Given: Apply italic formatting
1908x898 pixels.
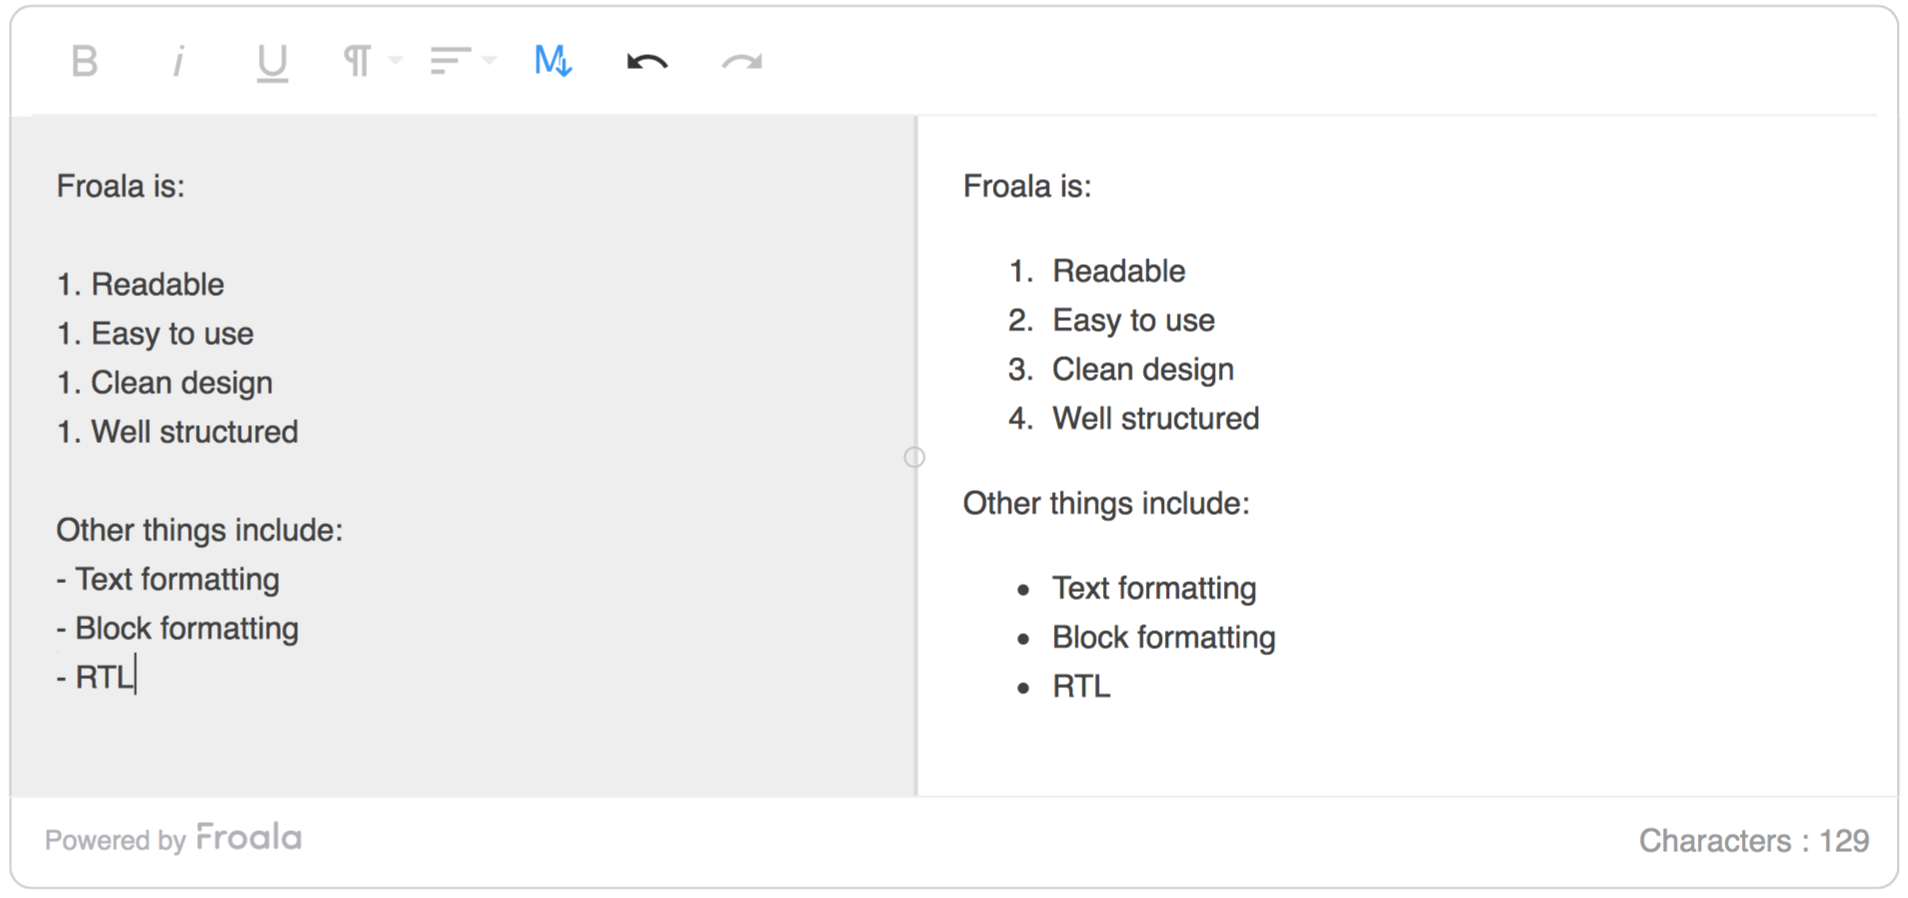Looking at the screenshot, I should coord(178,62).
